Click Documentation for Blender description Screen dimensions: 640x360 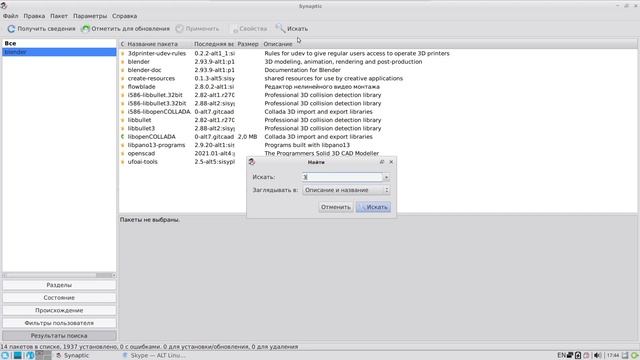302,70
